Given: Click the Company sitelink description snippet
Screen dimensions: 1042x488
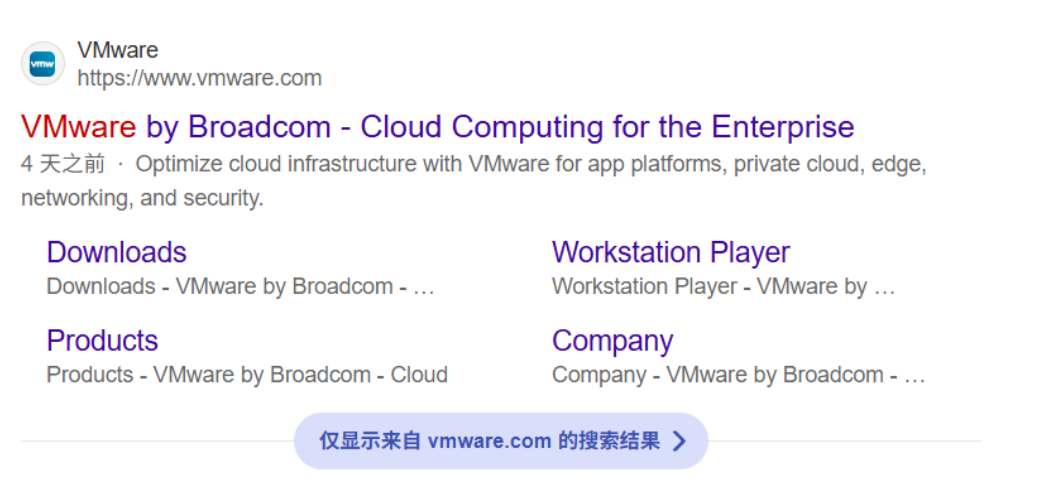Looking at the screenshot, I should click(738, 375).
